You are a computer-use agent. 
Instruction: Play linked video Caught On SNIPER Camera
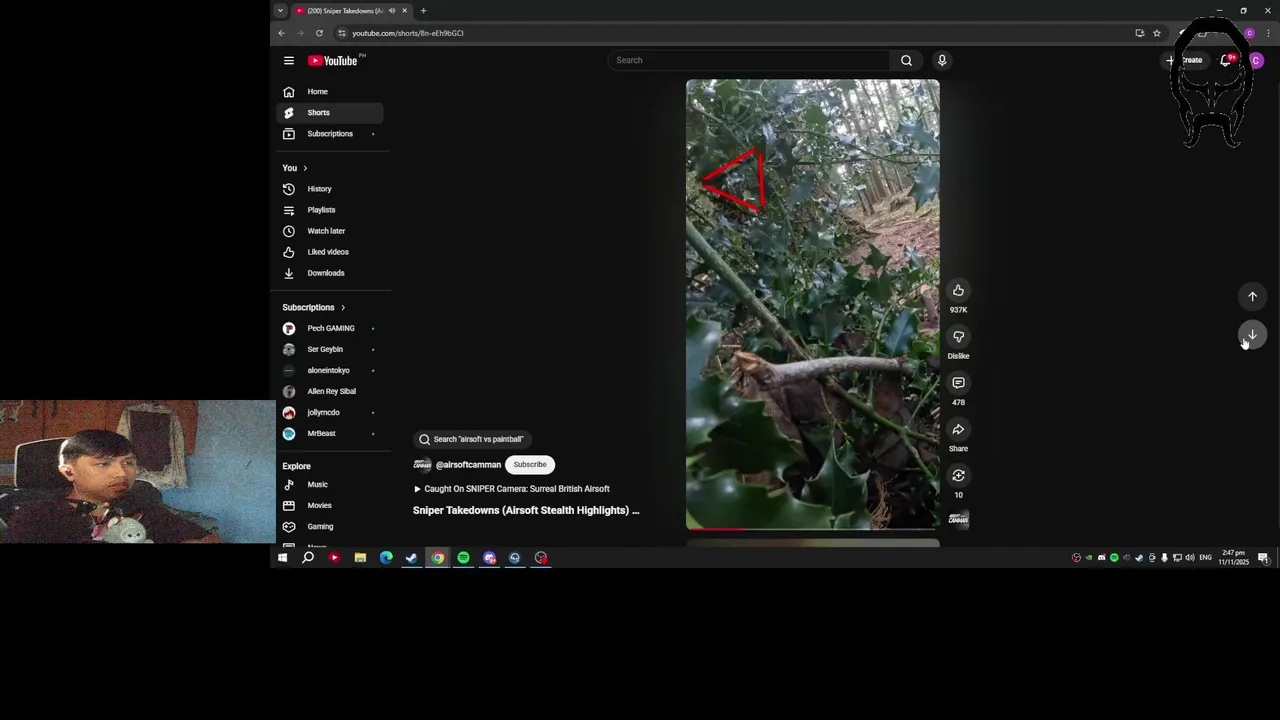pyautogui.click(x=511, y=489)
